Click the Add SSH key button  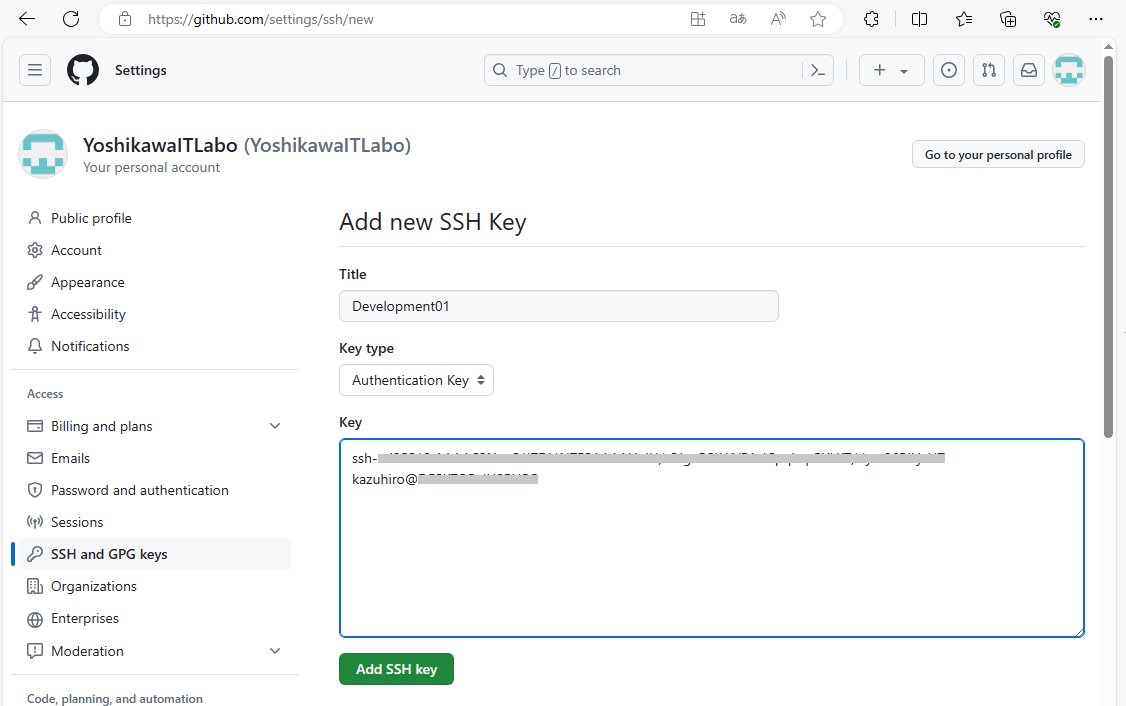pyautogui.click(x=396, y=669)
